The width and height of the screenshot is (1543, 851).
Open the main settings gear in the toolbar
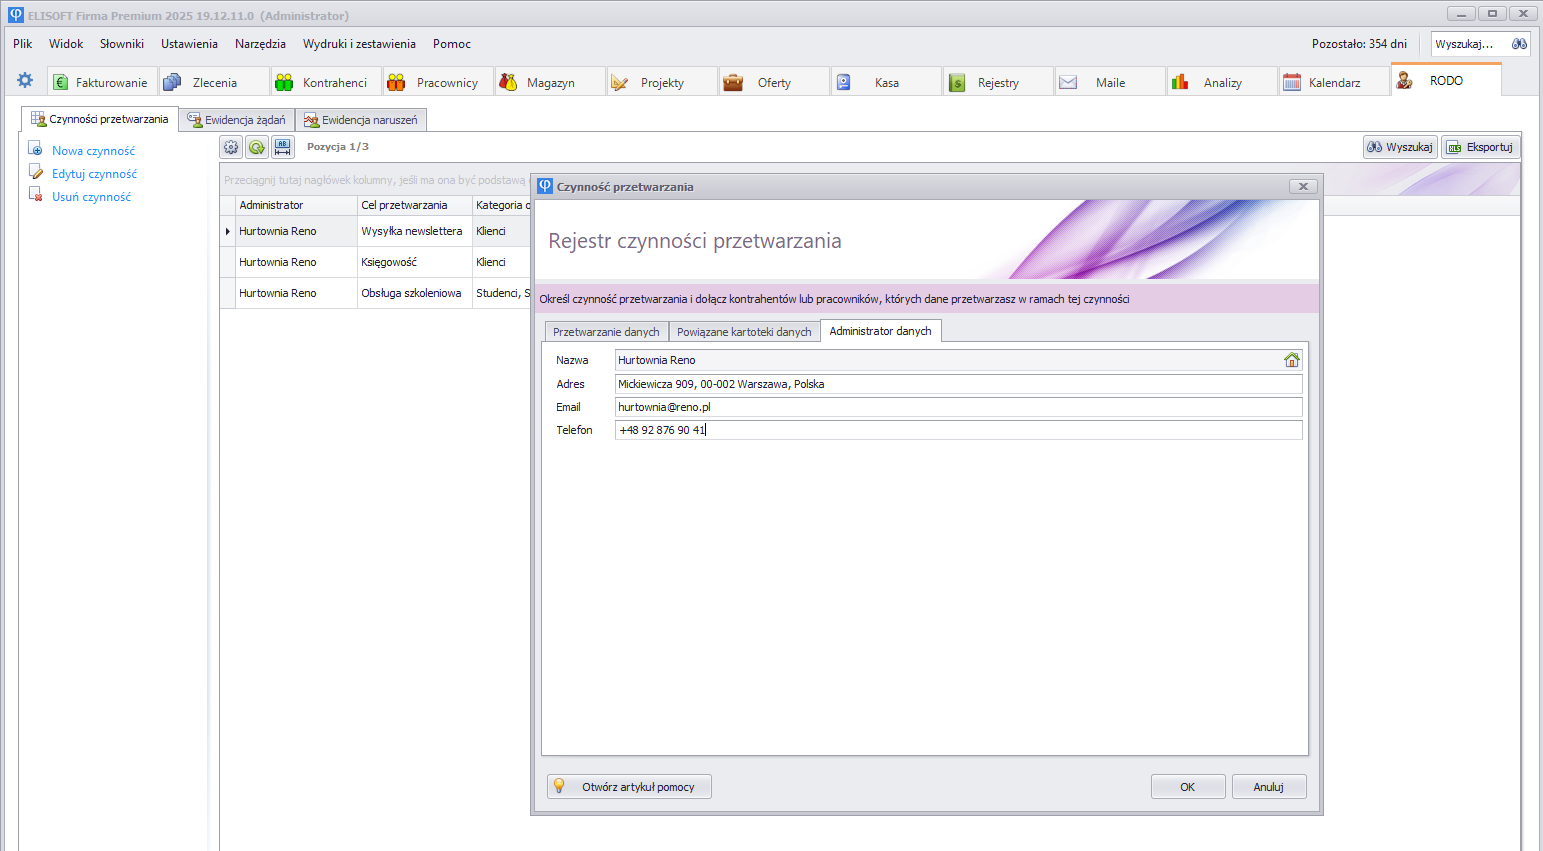pyautogui.click(x=25, y=81)
